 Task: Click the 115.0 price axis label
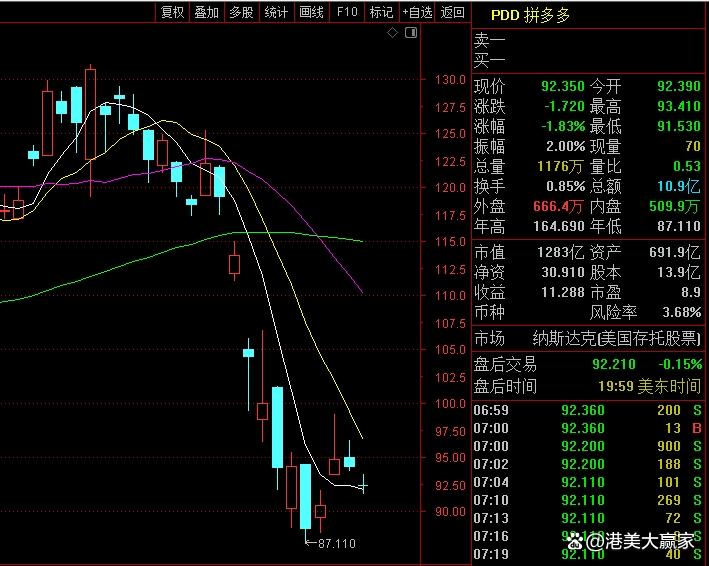click(x=450, y=242)
